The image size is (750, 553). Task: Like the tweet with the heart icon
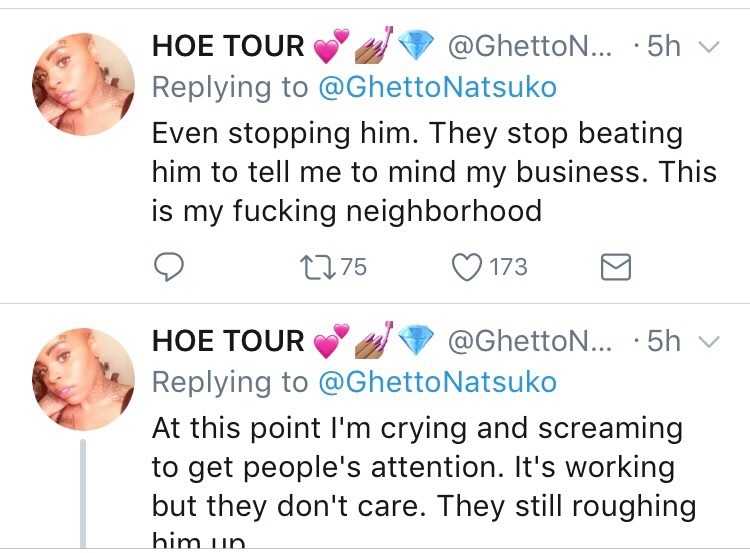468,267
